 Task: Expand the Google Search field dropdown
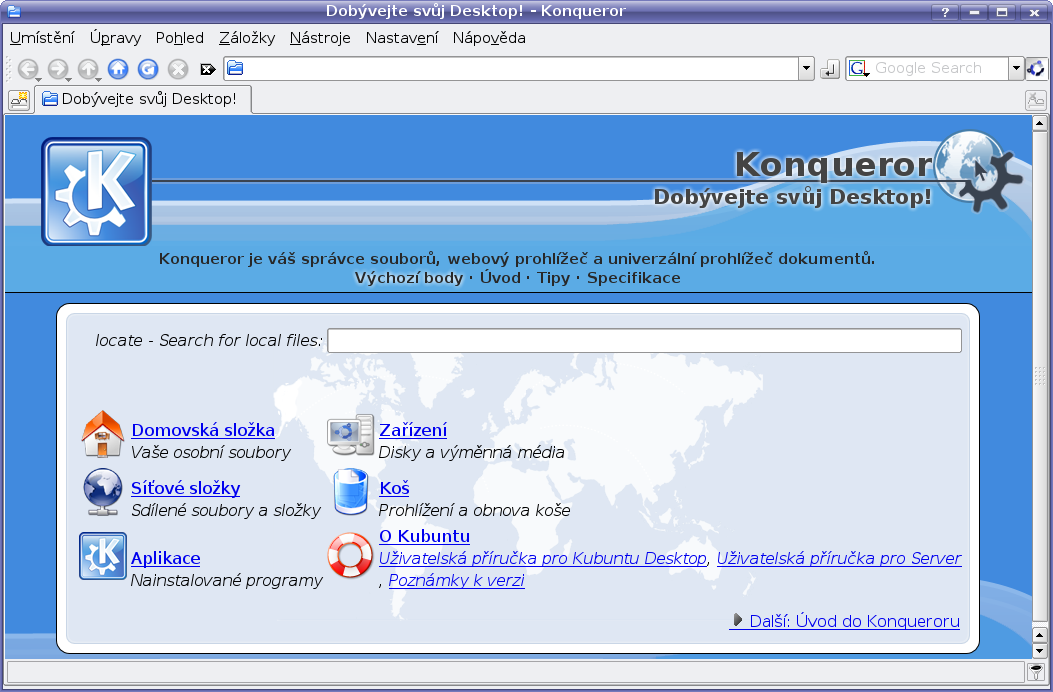click(1016, 69)
